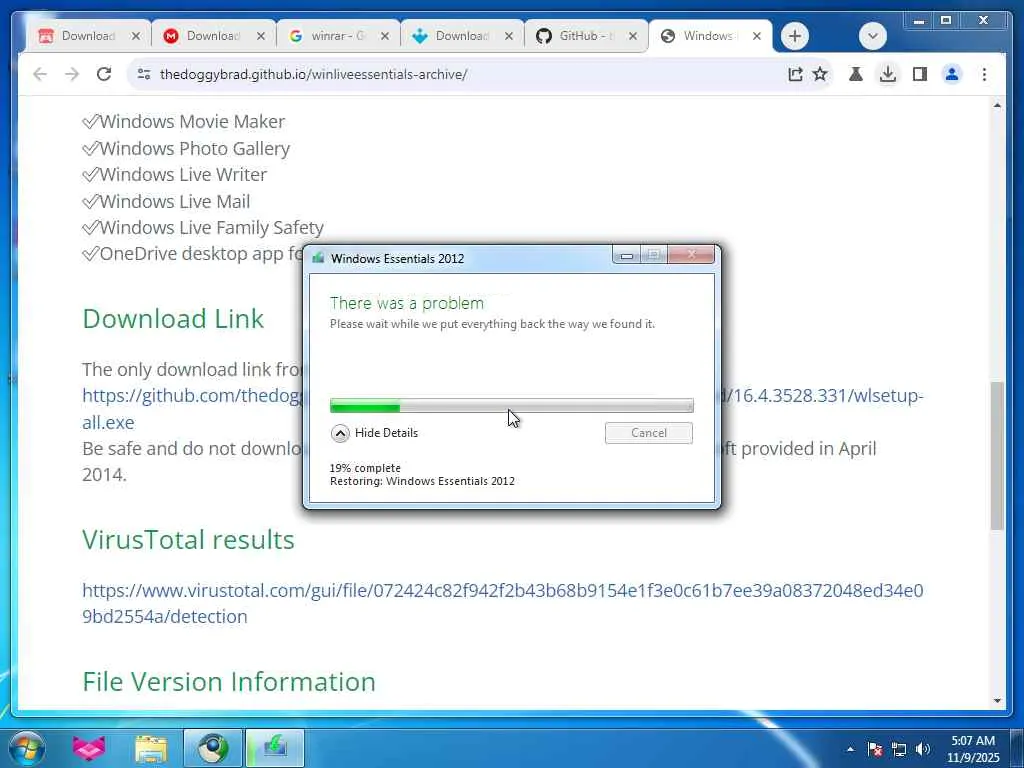Screen dimensions: 1024x768
Task: Click the installer progress bar
Action: click(x=511, y=406)
